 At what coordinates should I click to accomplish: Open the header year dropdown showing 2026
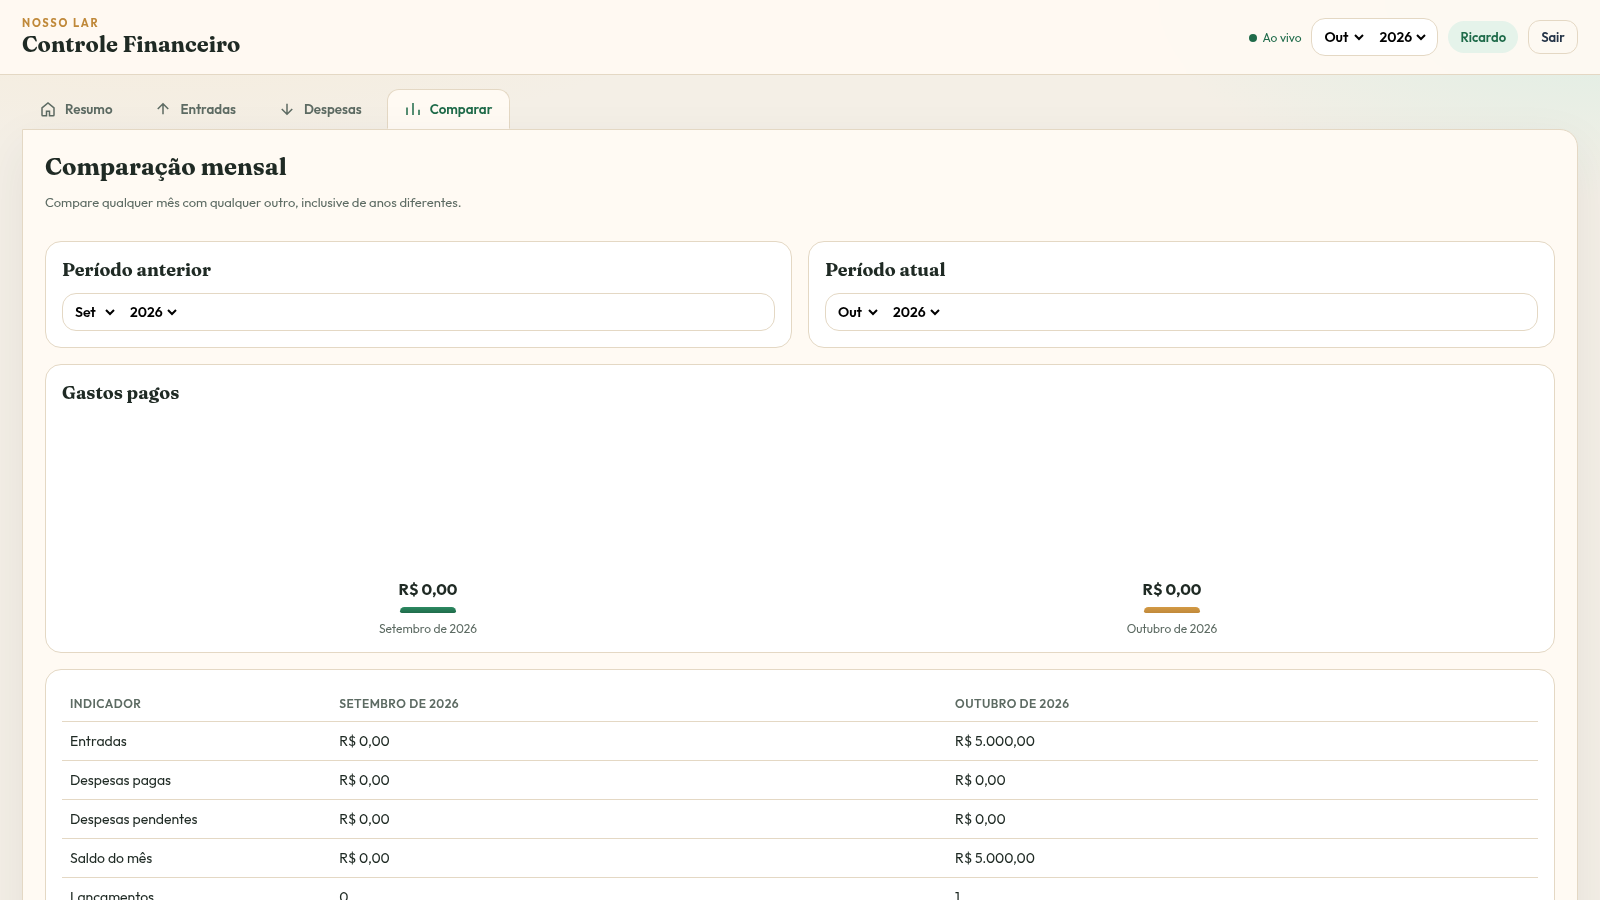[x=1402, y=37]
